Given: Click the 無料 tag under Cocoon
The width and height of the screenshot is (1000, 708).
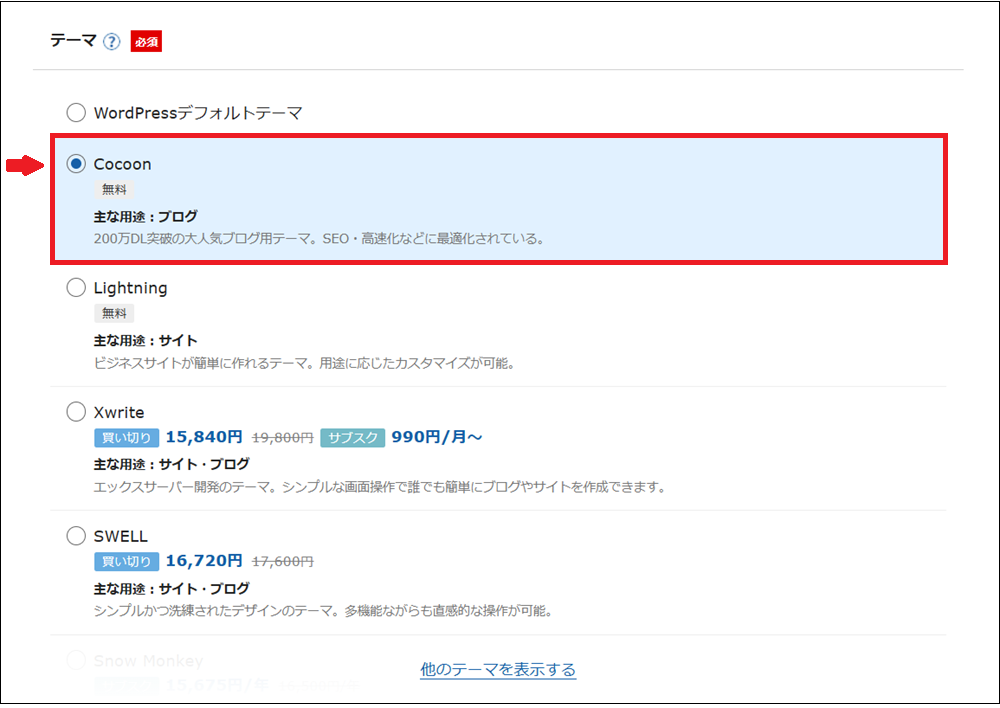Looking at the screenshot, I should (114, 189).
